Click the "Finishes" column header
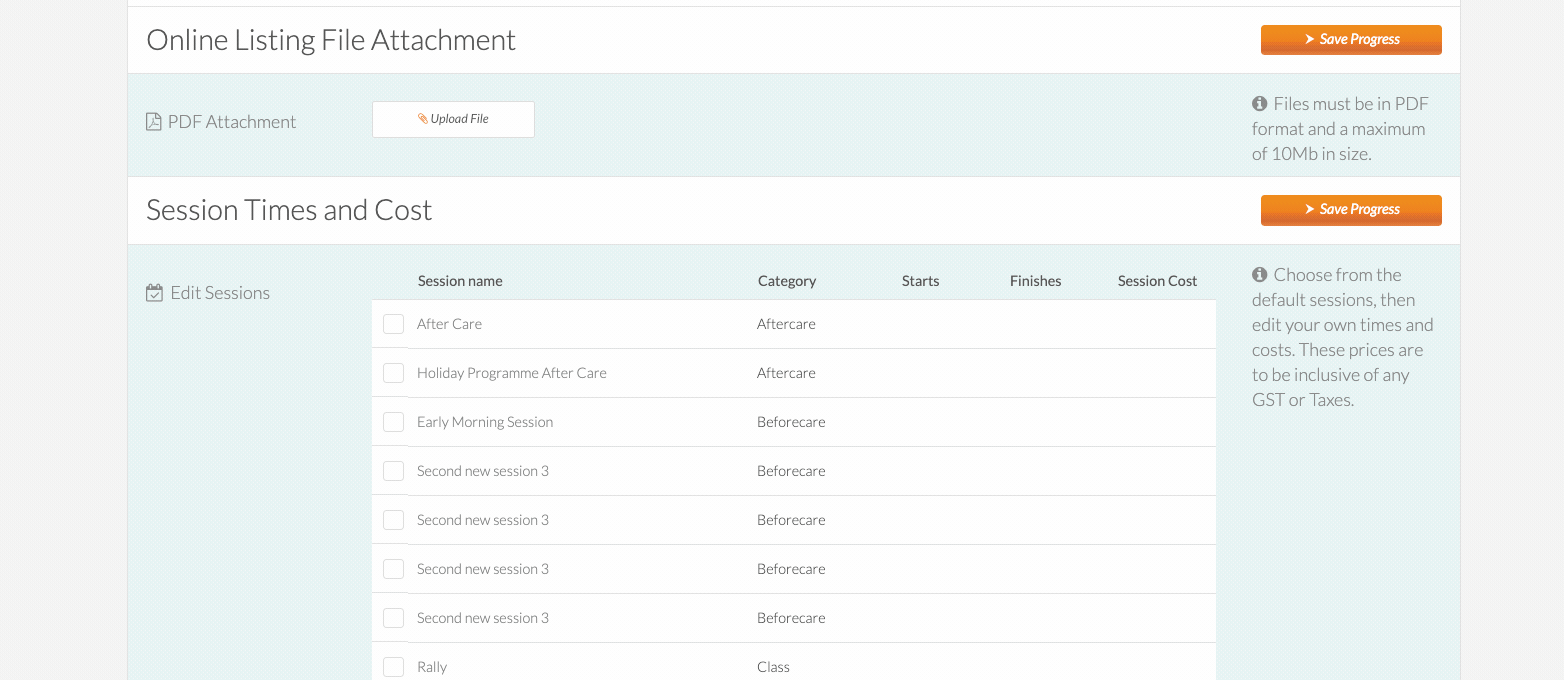Viewport: 1564px width, 680px height. click(x=1035, y=281)
